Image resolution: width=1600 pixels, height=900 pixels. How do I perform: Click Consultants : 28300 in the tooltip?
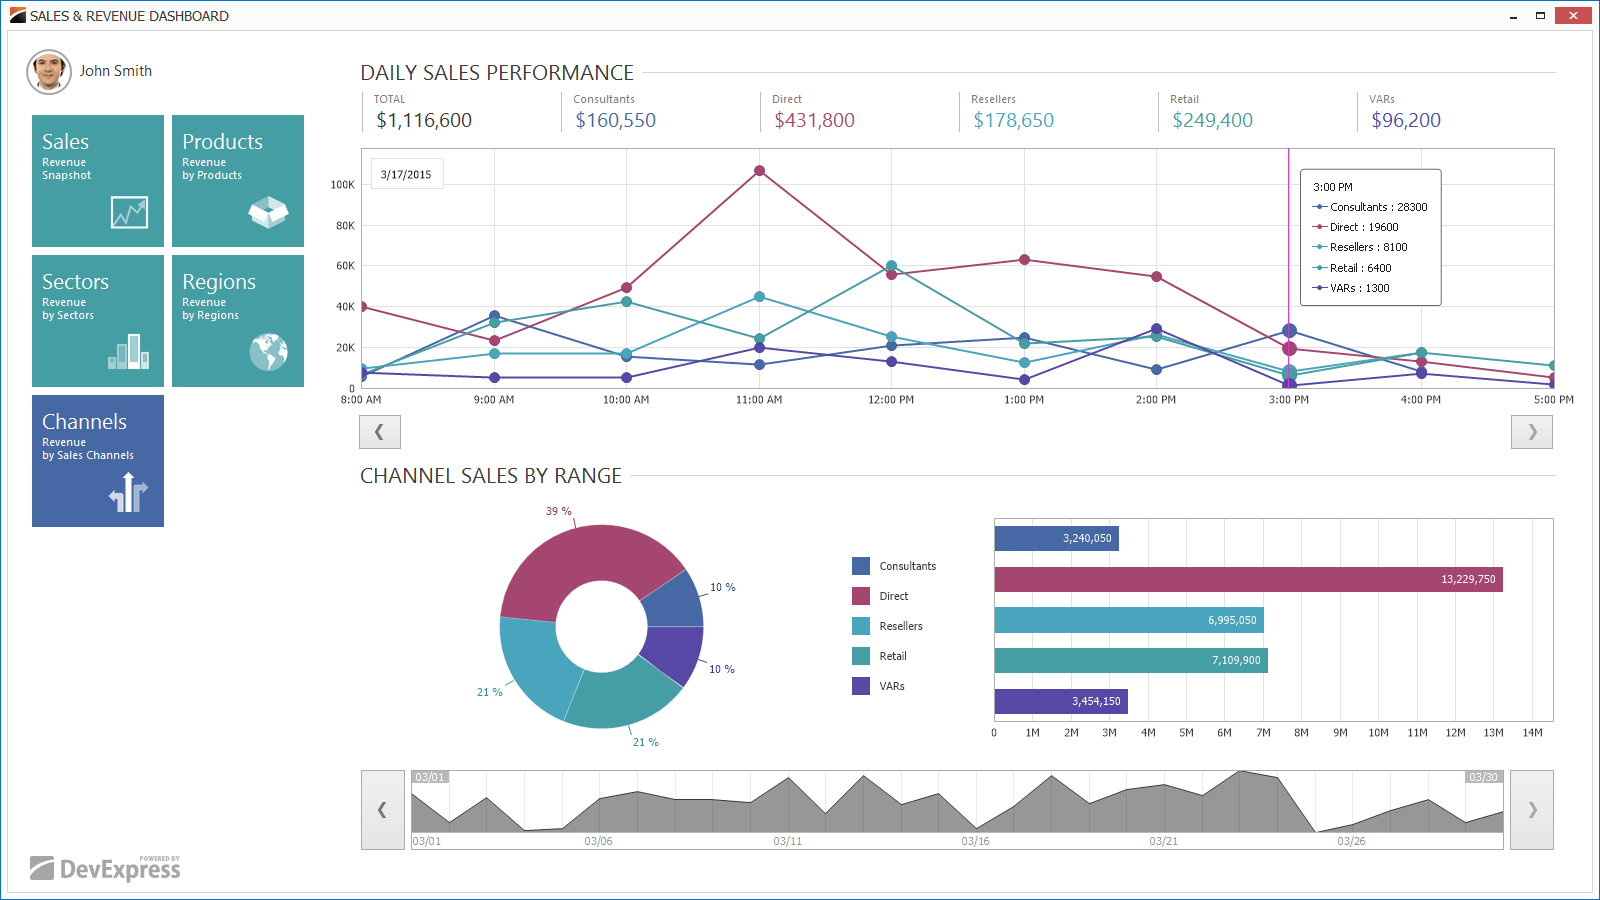(x=1370, y=207)
